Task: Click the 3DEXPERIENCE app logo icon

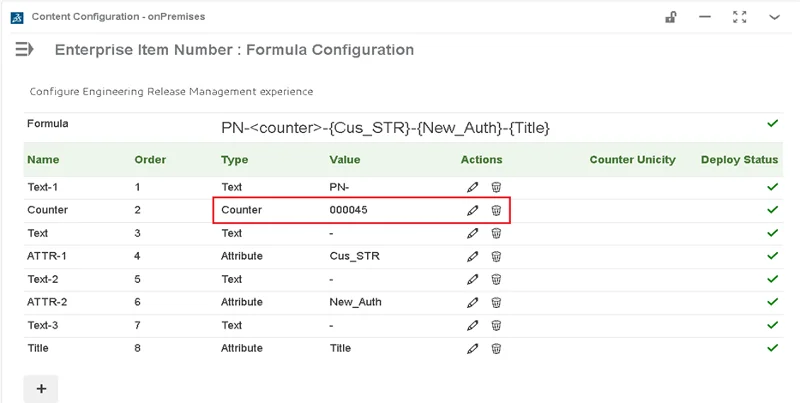Action: tap(17, 17)
